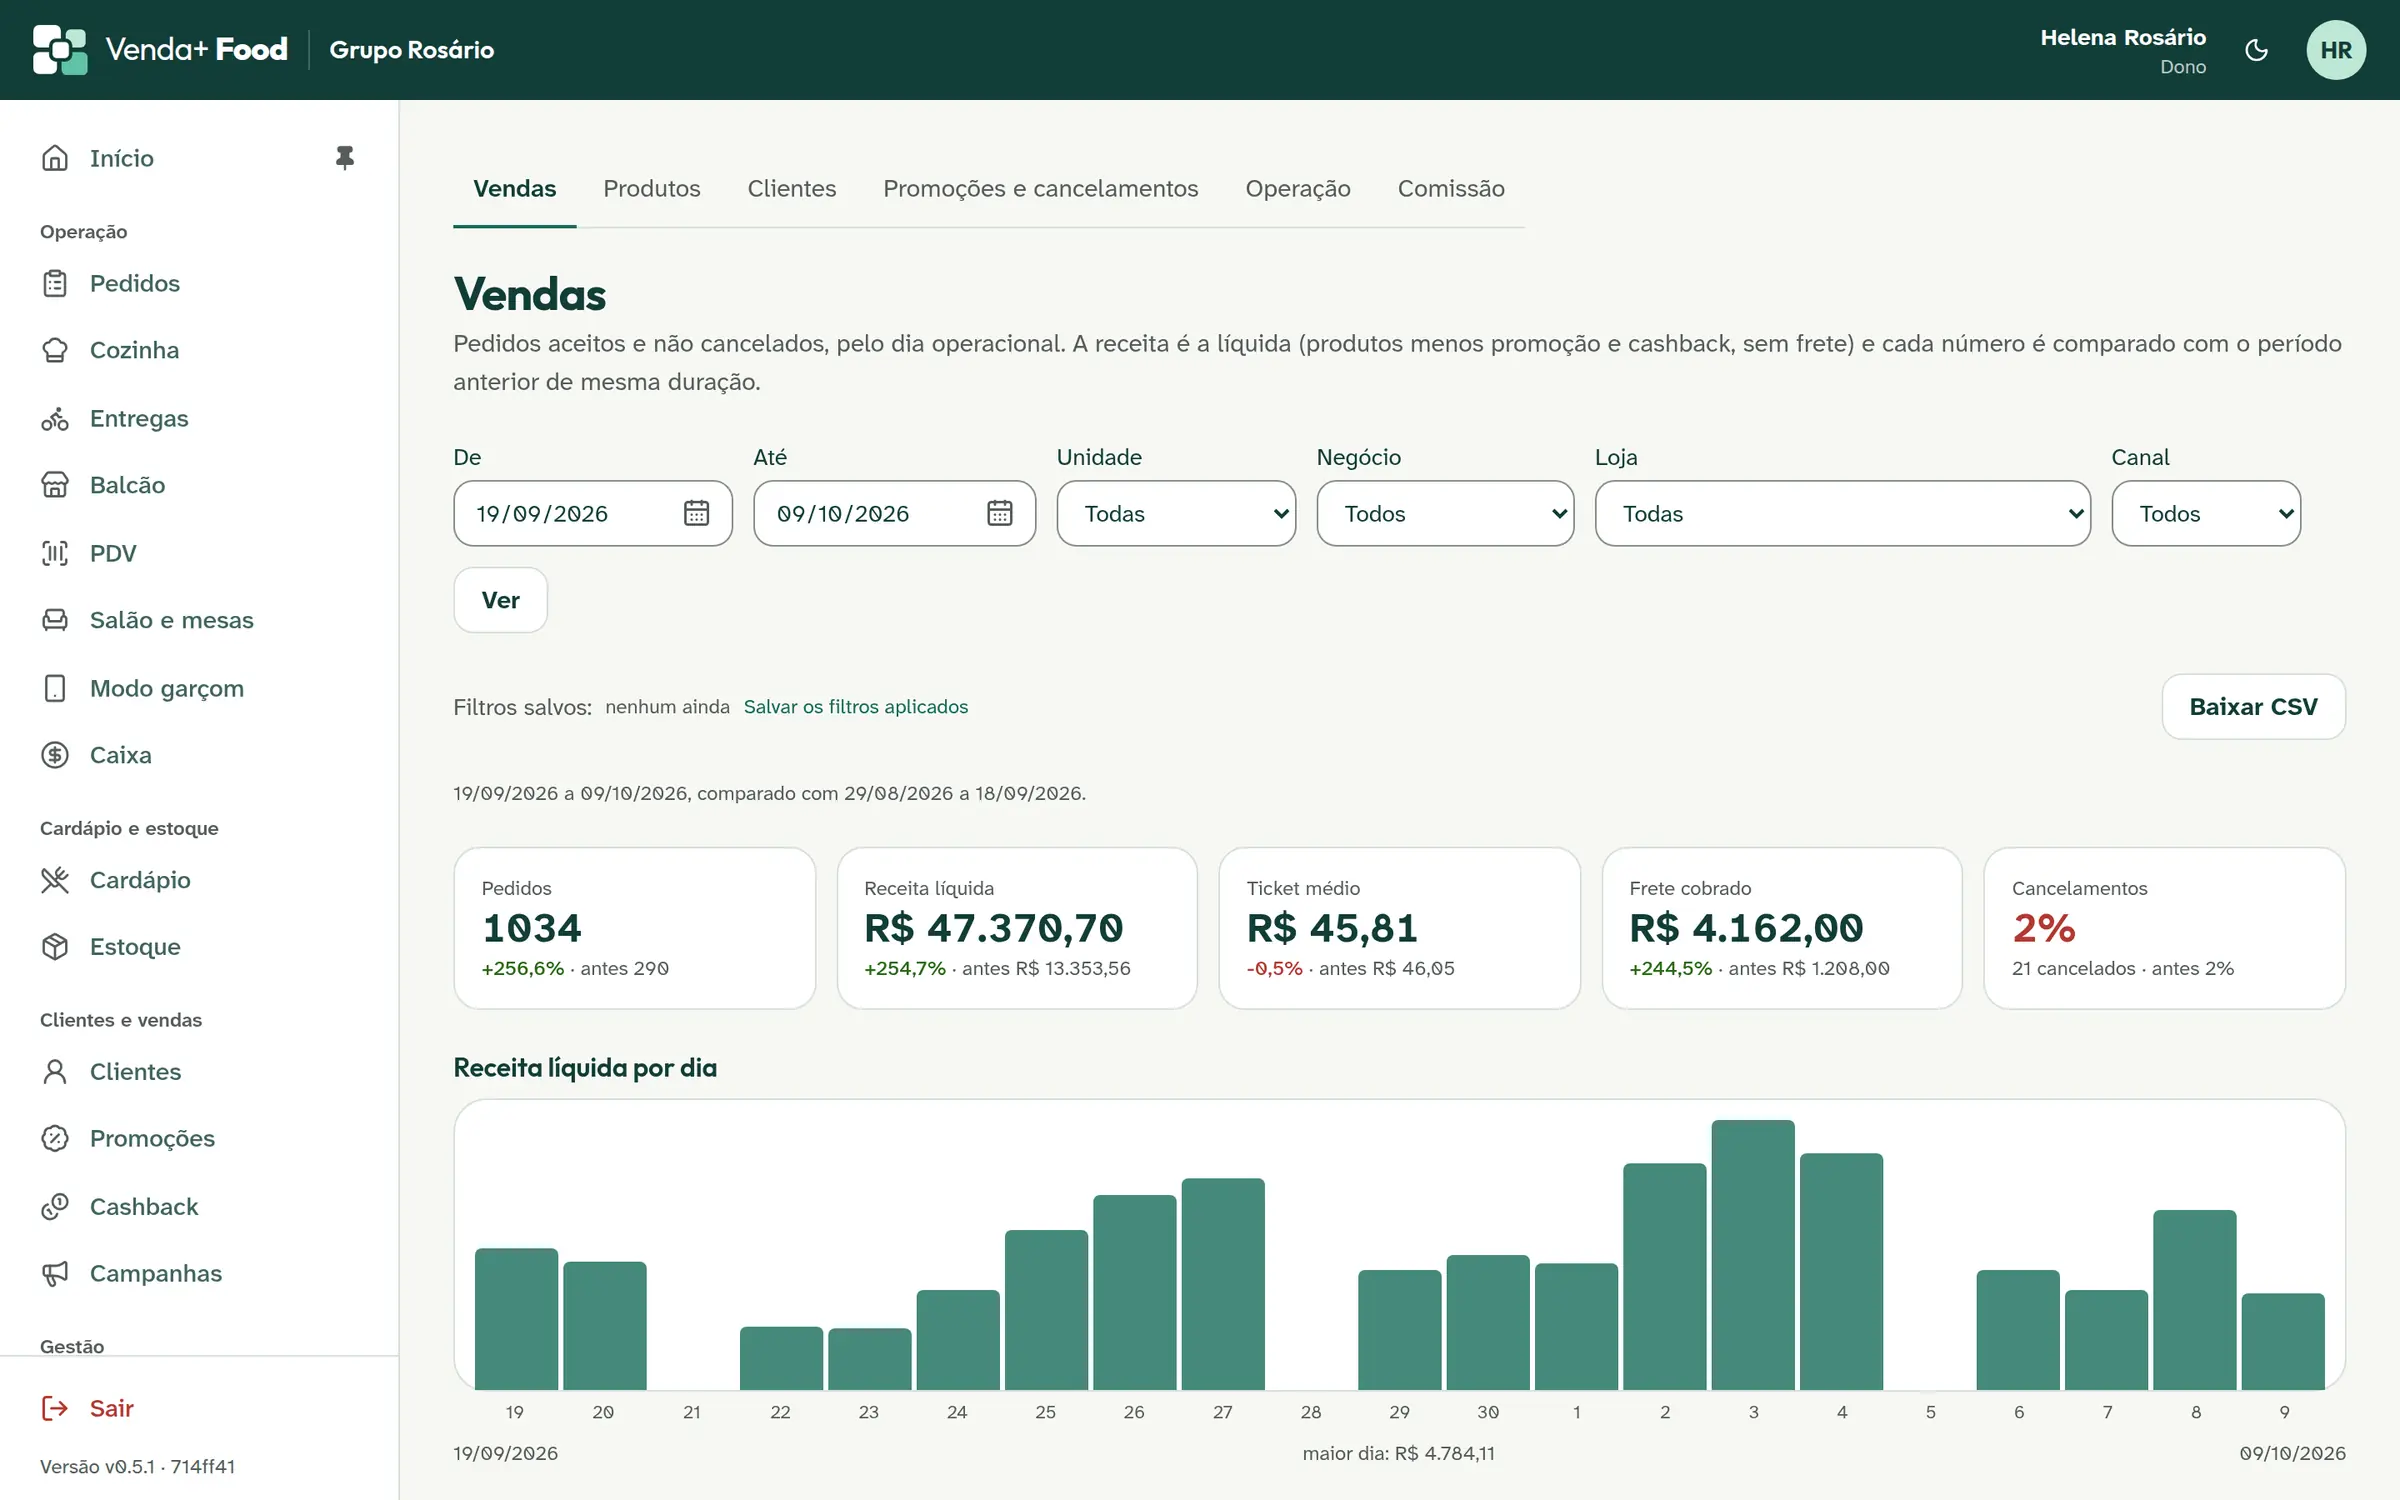Open Salão e mesas sofa icon

pos(55,620)
